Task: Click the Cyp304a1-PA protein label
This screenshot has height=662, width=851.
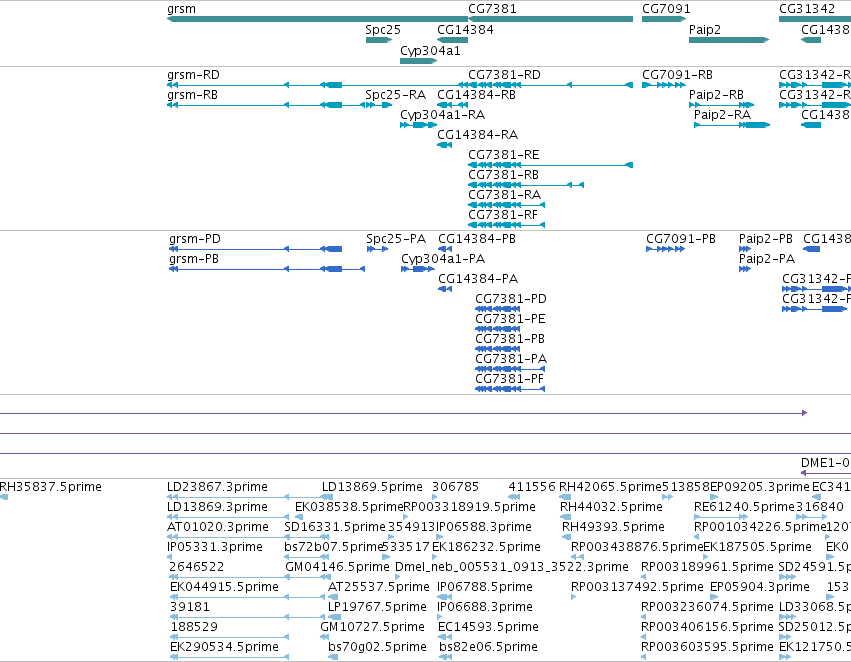Action: point(443,259)
